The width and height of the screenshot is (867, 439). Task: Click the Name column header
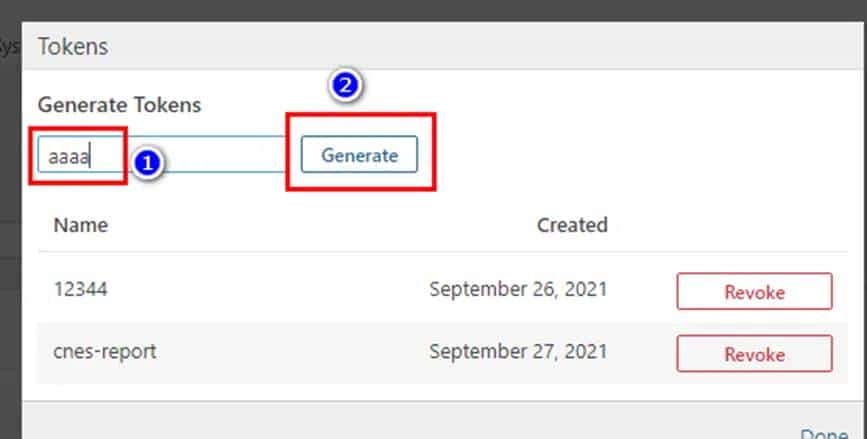click(x=80, y=224)
